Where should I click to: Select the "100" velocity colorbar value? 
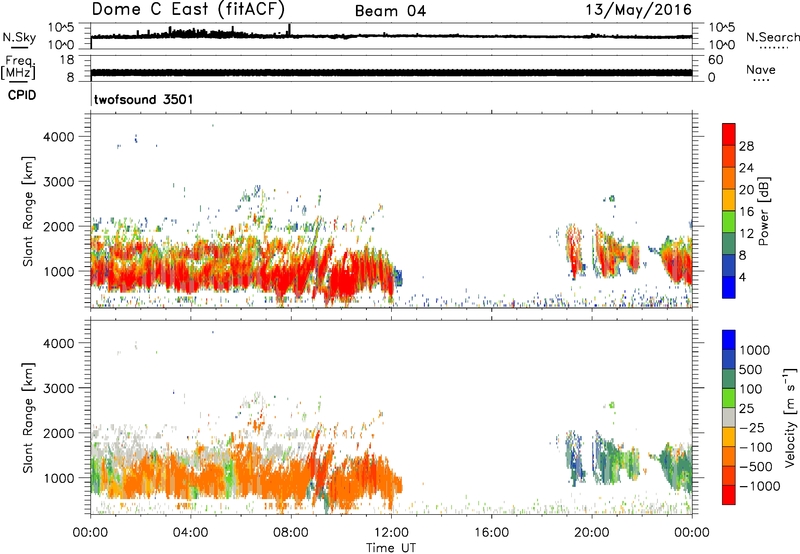[751, 389]
